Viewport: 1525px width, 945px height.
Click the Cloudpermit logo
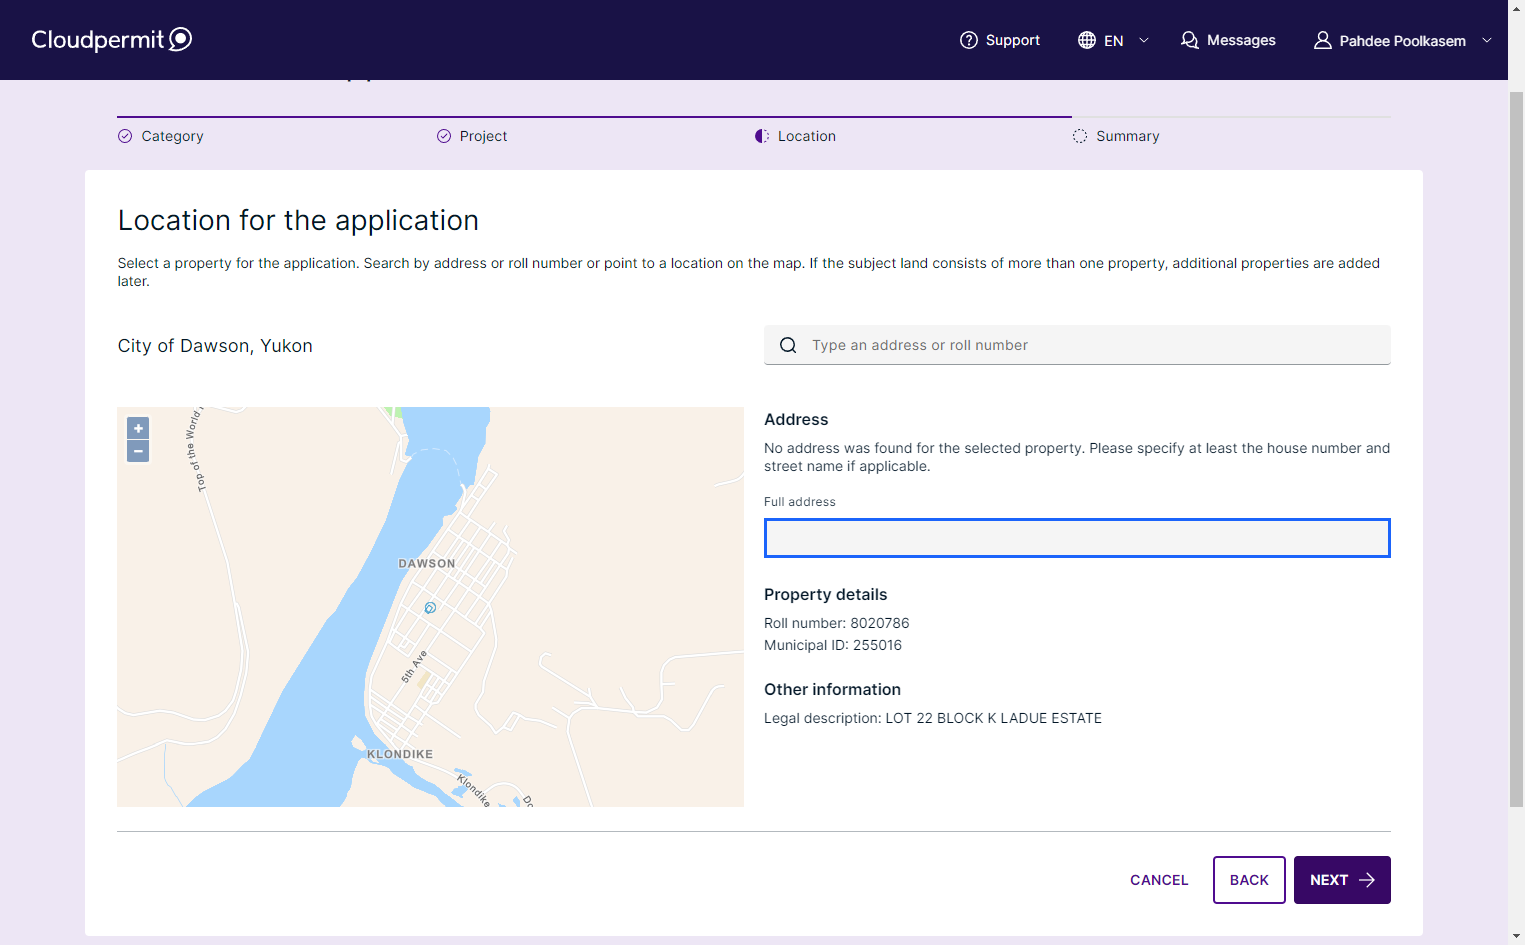111,39
